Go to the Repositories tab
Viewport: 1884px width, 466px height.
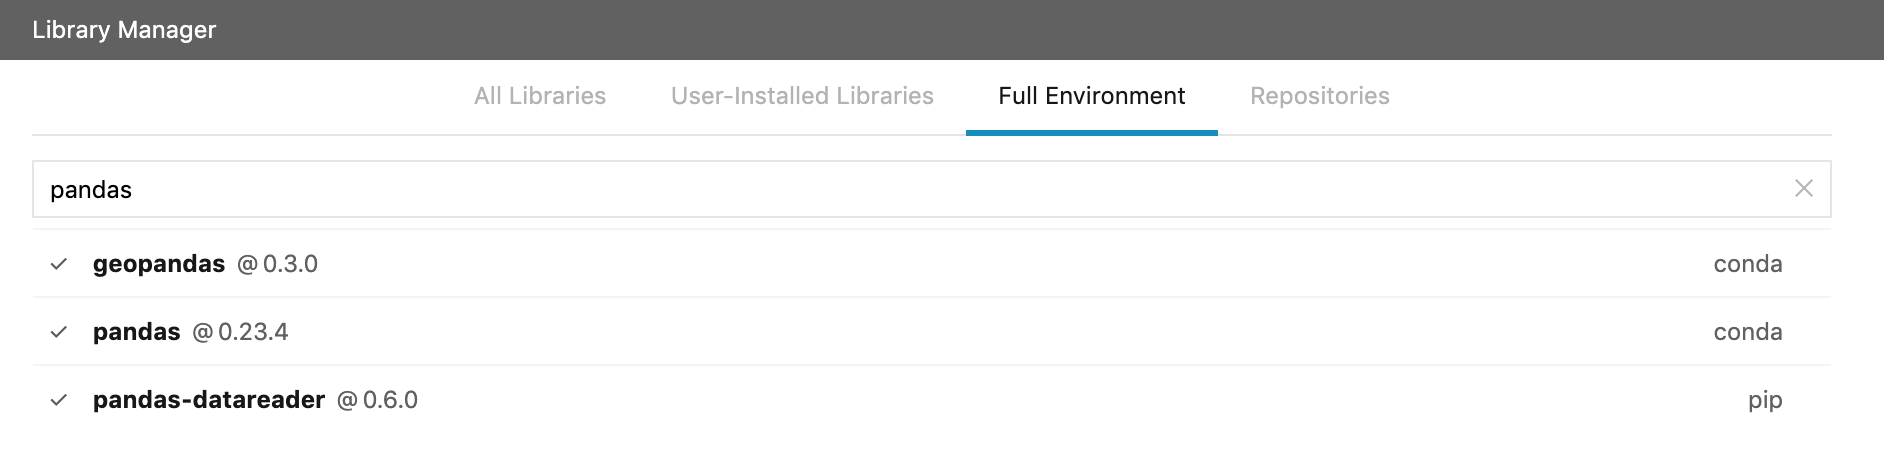1320,96
